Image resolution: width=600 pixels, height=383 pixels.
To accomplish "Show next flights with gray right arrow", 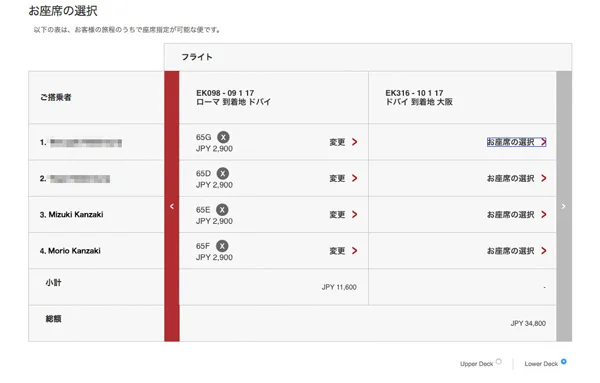I will pyautogui.click(x=564, y=206).
